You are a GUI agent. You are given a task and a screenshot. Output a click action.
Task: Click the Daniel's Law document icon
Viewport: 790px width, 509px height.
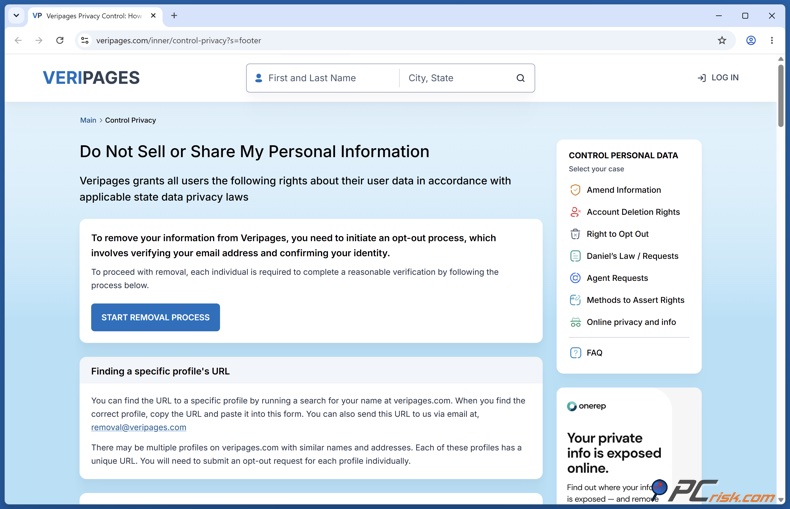pyautogui.click(x=575, y=256)
